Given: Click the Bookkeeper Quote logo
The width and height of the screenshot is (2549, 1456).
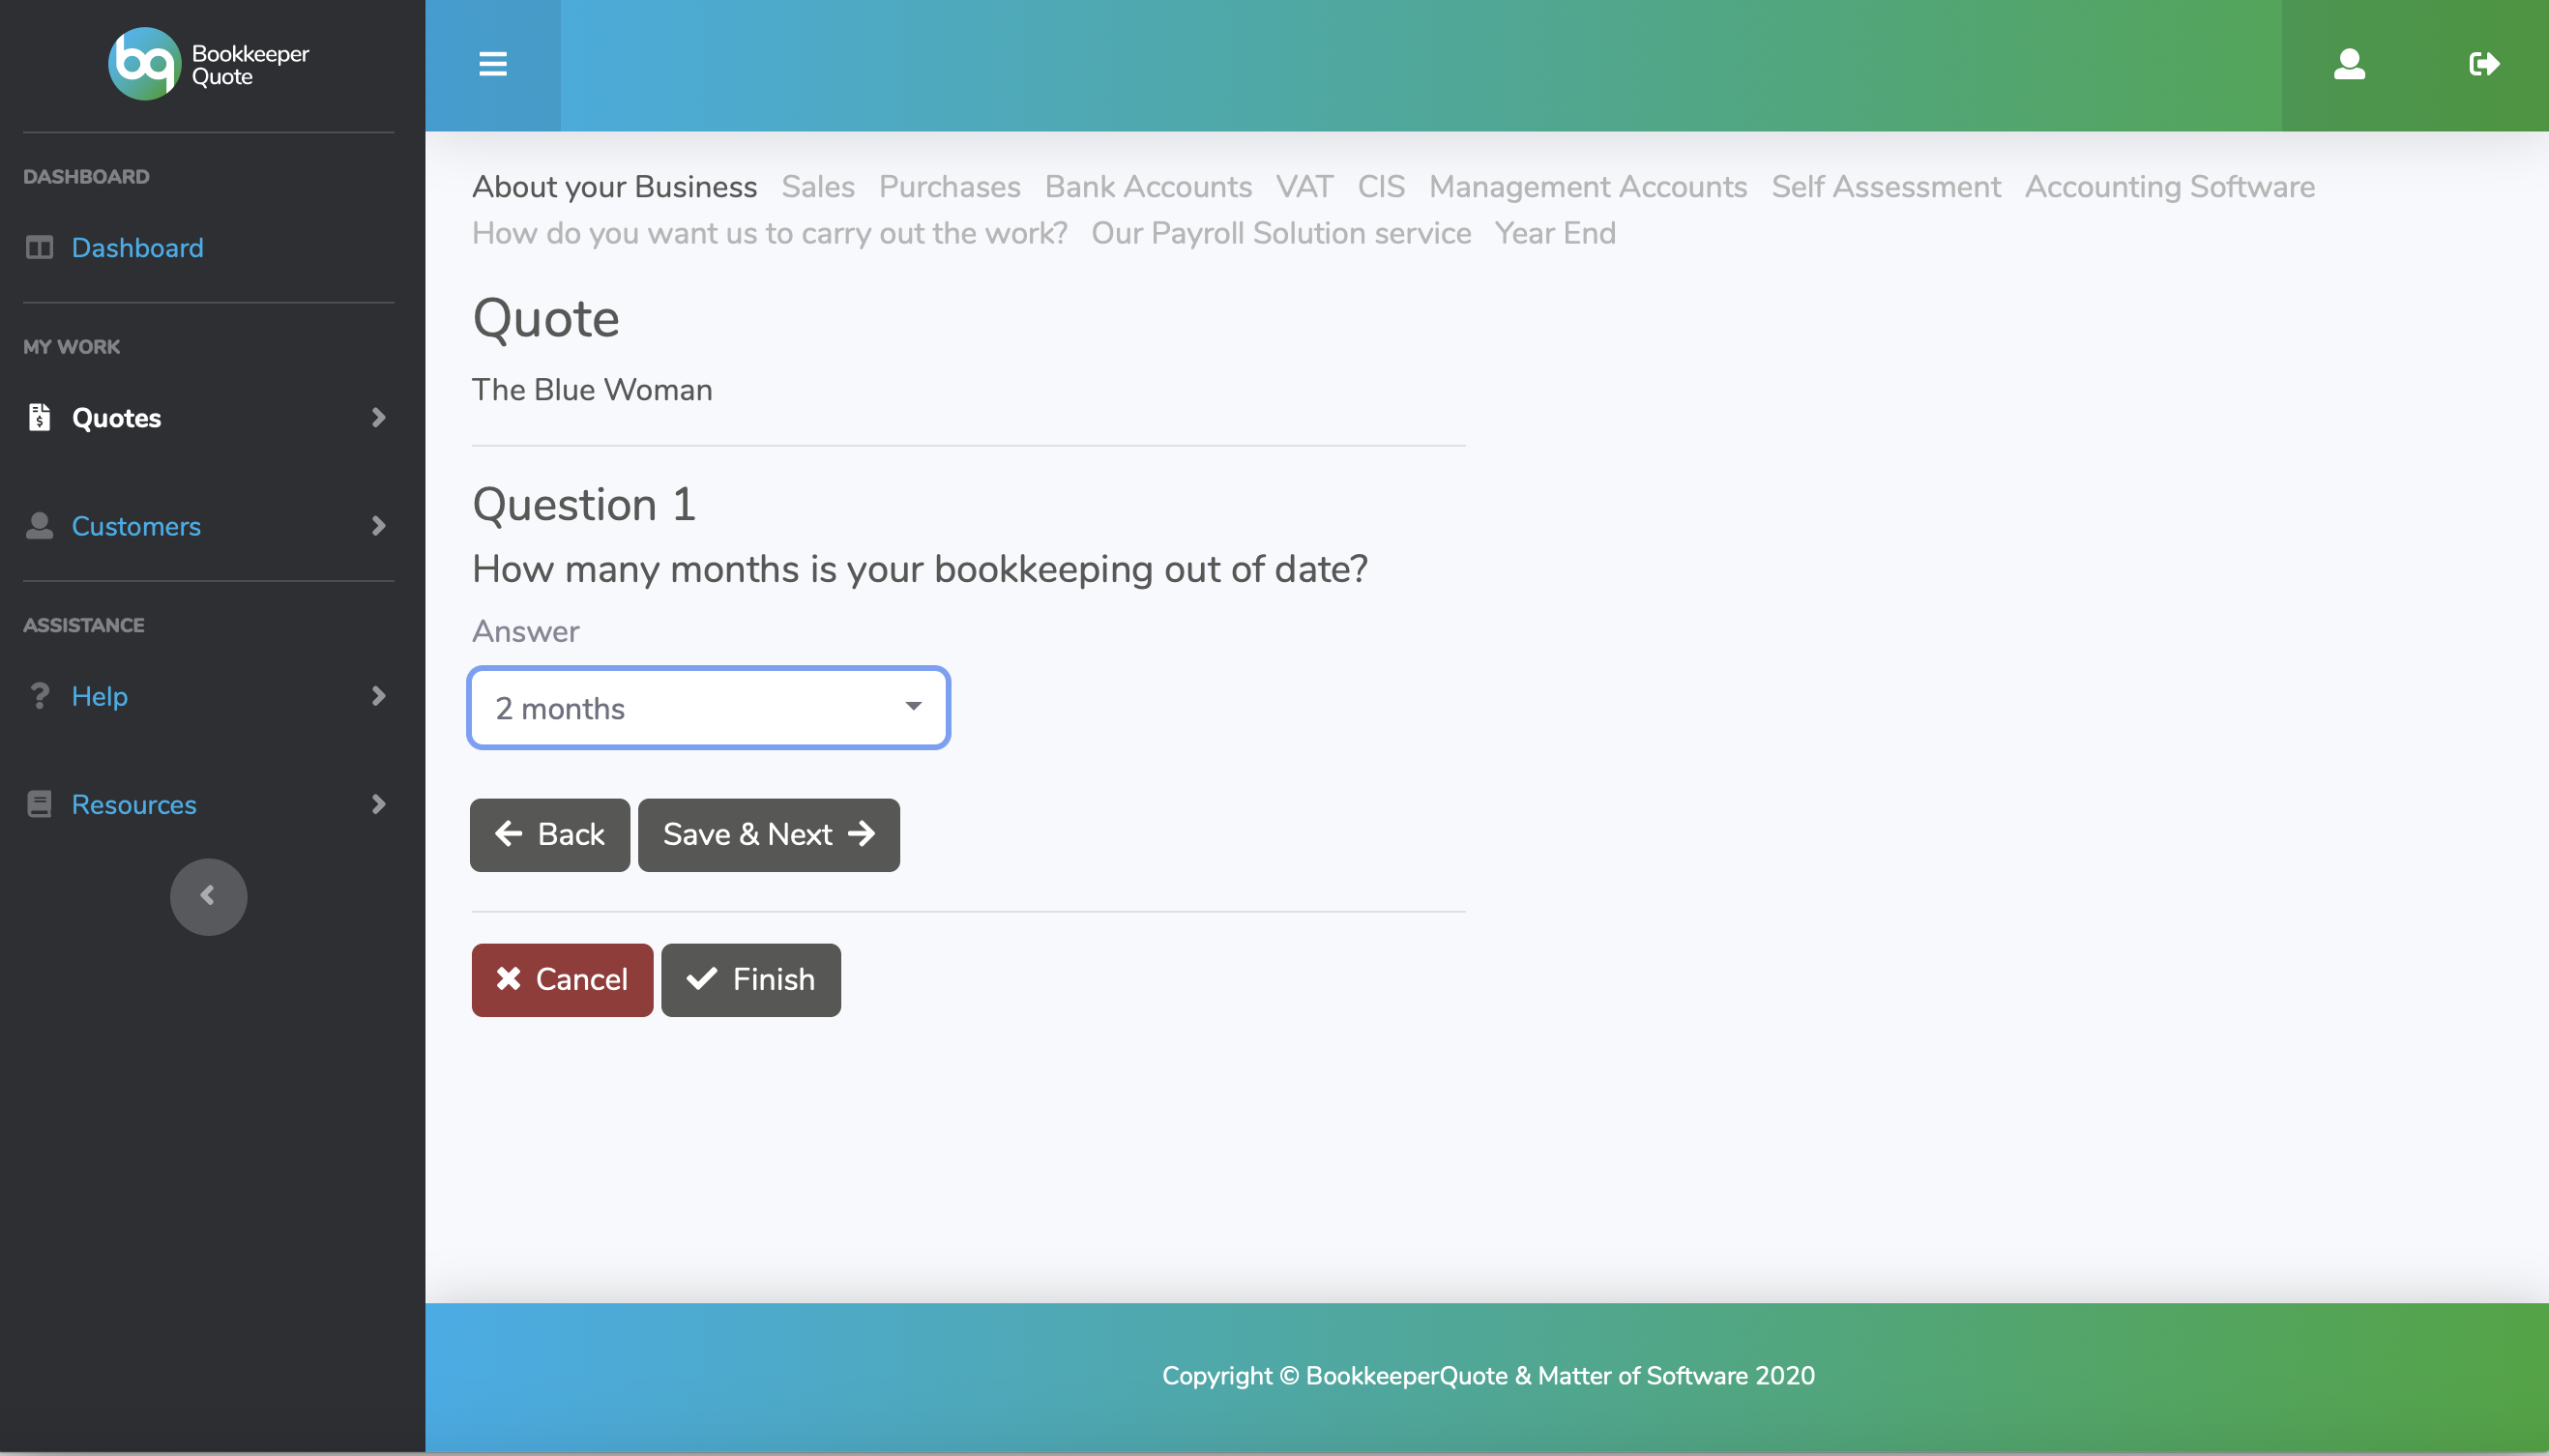Looking at the screenshot, I should [208, 64].
